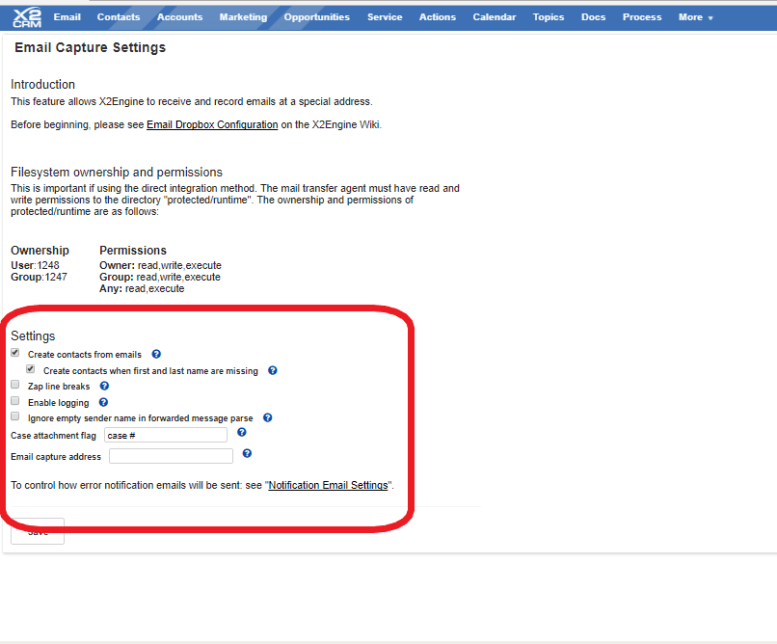Toggle Create contacts when names are missing
Viewport: 777px width, 644px height.
31,369
